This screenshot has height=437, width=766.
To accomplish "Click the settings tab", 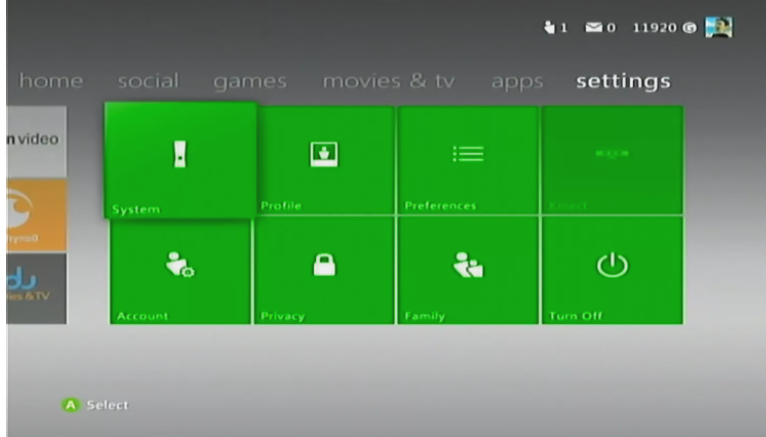I will pyautogui.click(x=623, y=82).
